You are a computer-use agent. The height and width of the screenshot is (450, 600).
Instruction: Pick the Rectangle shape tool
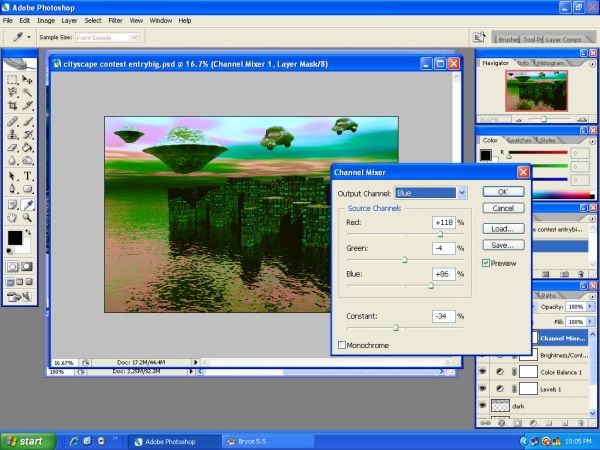(27, 189)
